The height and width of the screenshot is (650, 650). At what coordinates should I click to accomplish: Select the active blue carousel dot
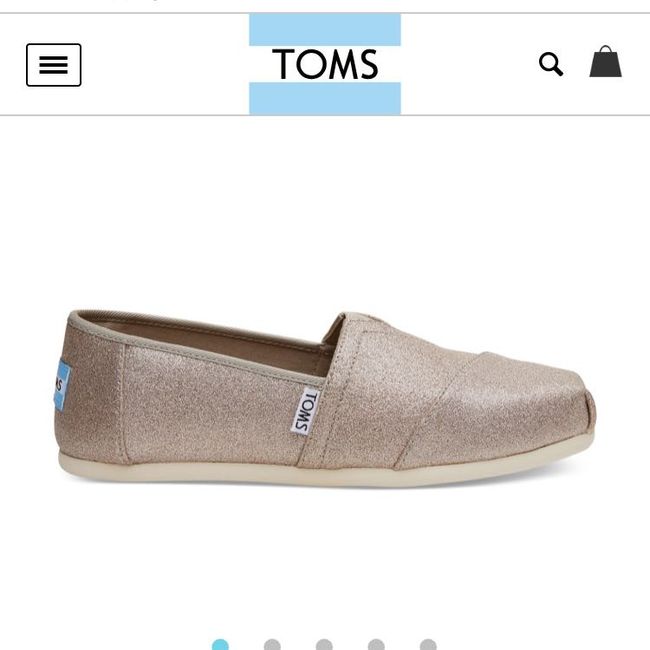tap(220, 645)
